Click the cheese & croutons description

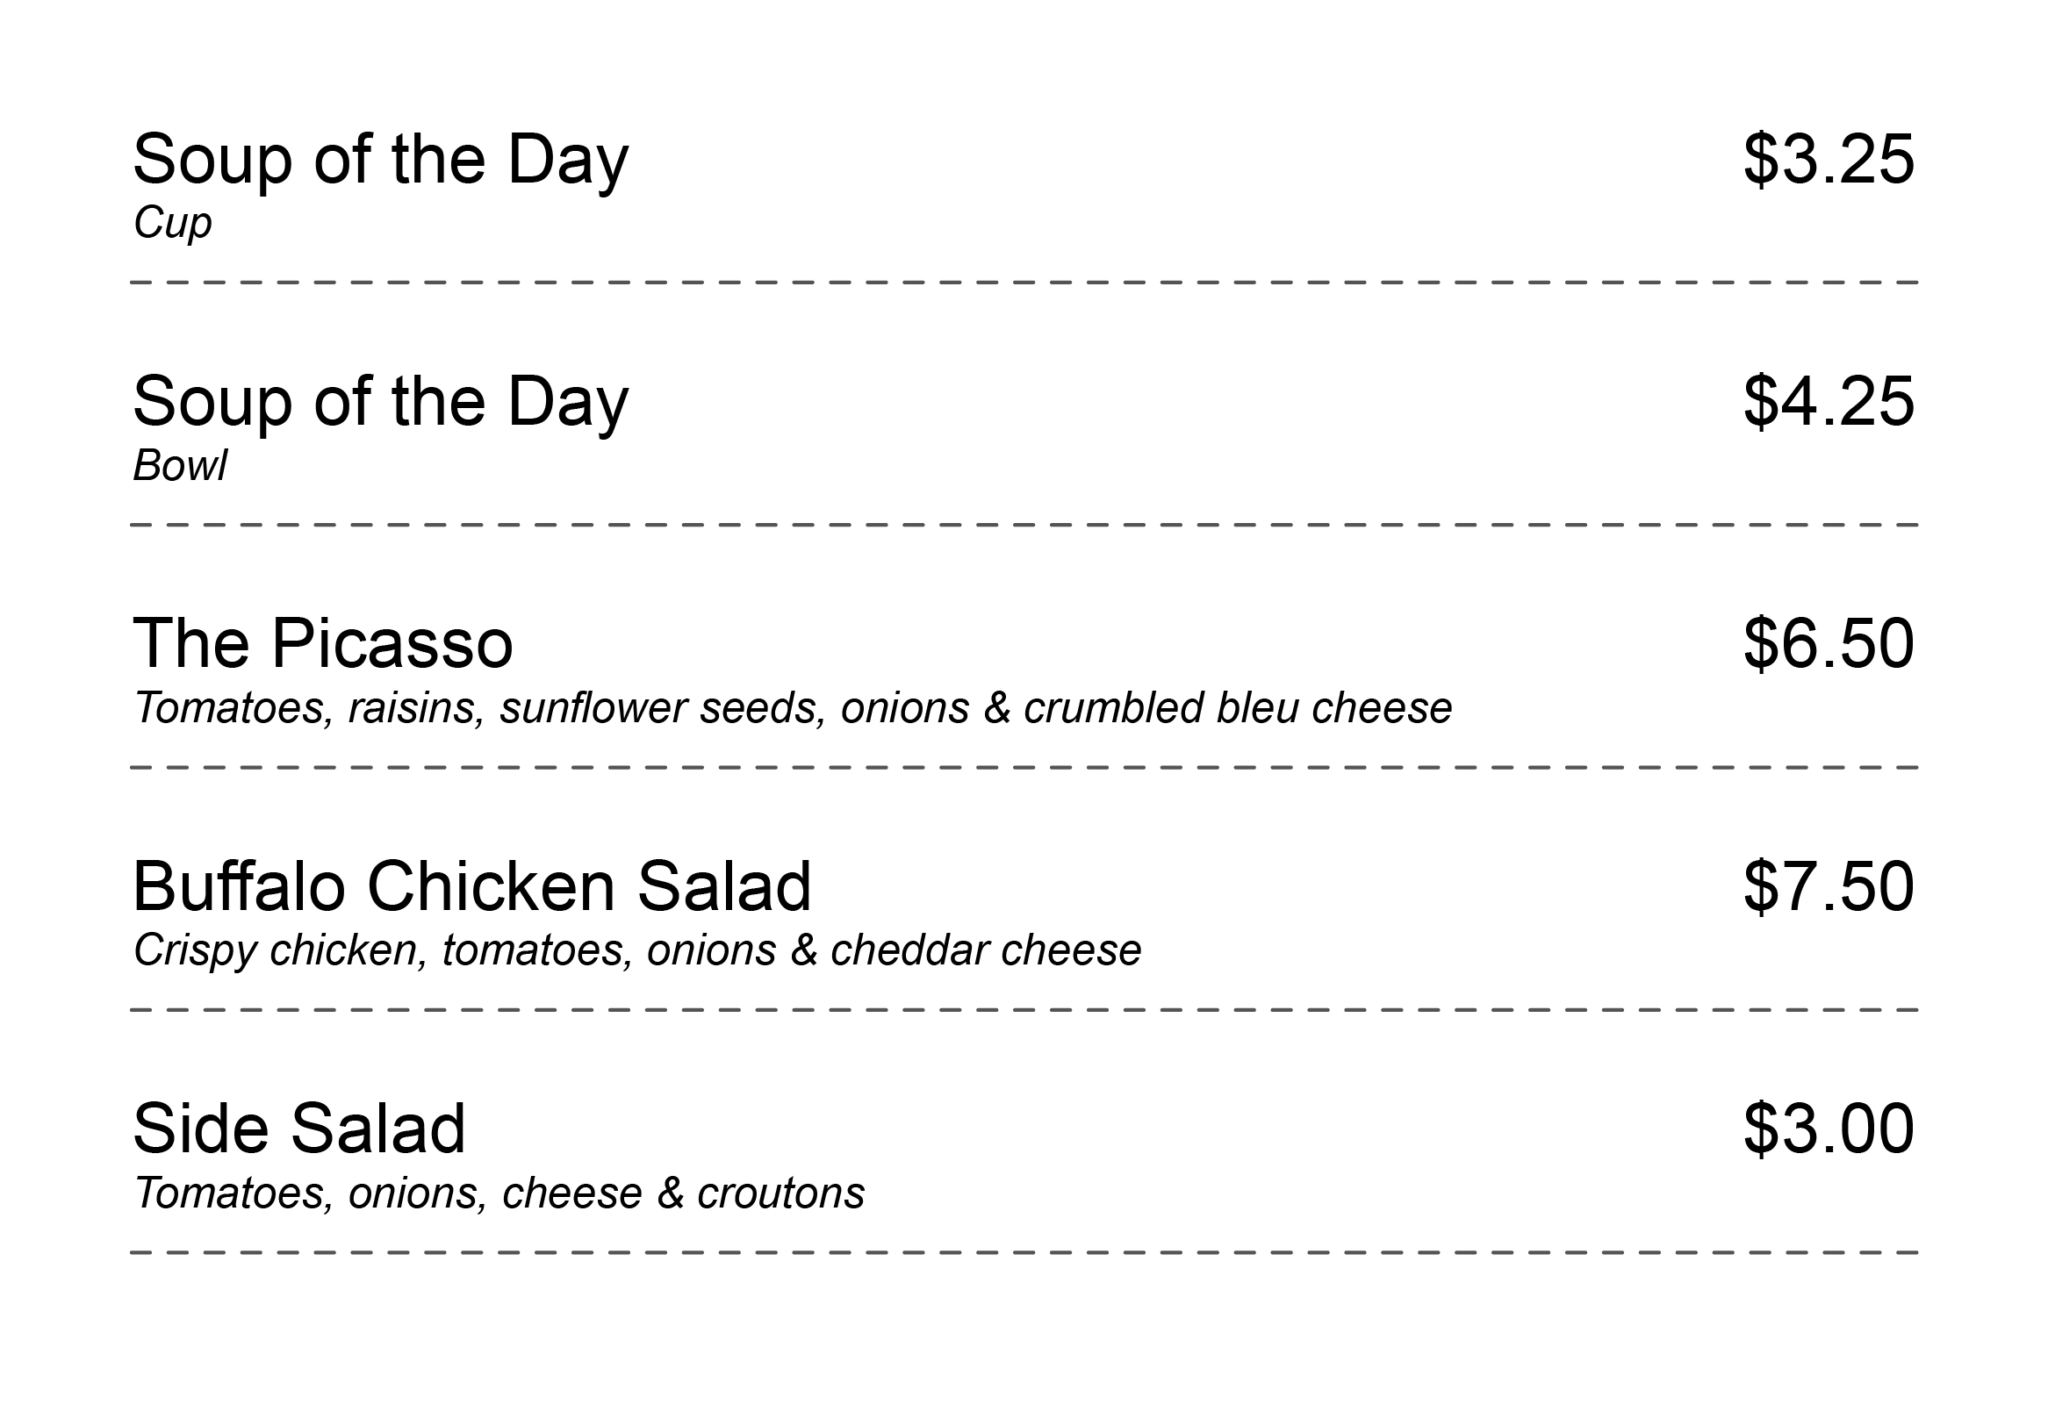click(499, 1193)
